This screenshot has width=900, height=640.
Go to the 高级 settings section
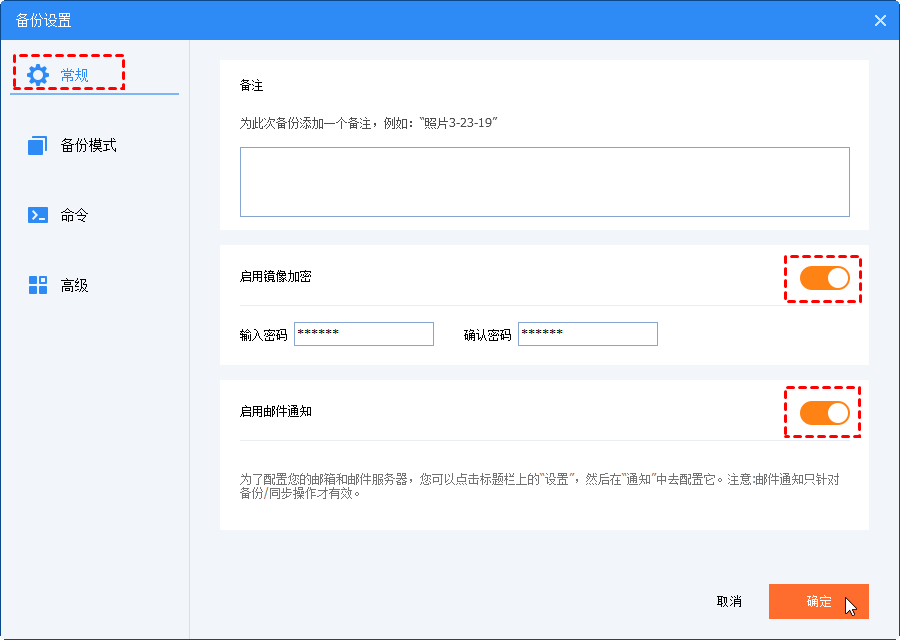[75, 285]
